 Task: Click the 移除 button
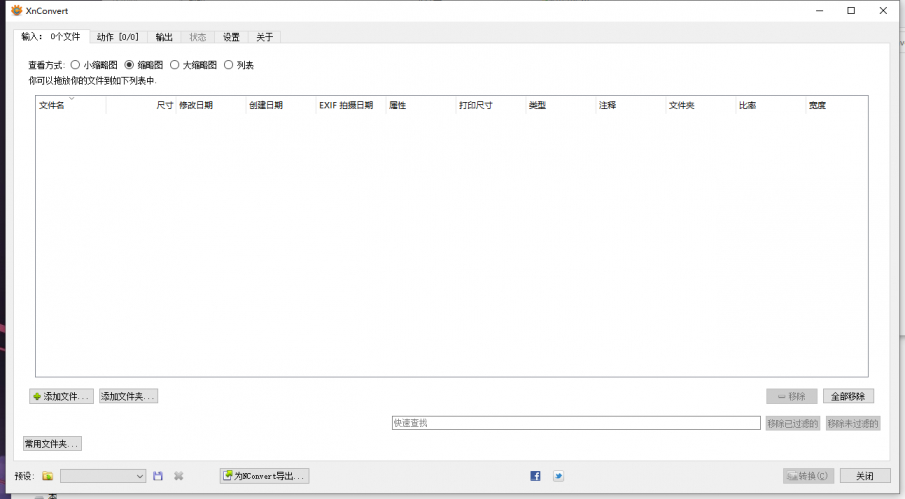791,396
